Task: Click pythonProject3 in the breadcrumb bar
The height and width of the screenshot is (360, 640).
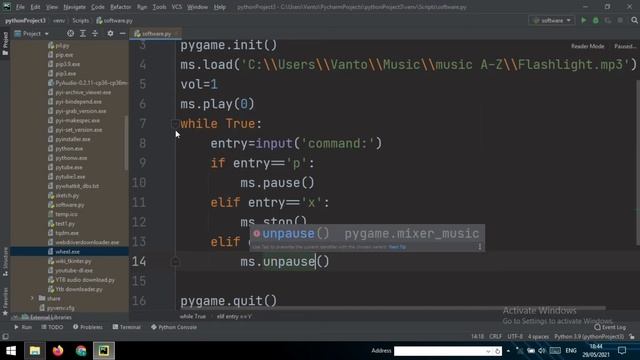Action: [x=25, y=20]
